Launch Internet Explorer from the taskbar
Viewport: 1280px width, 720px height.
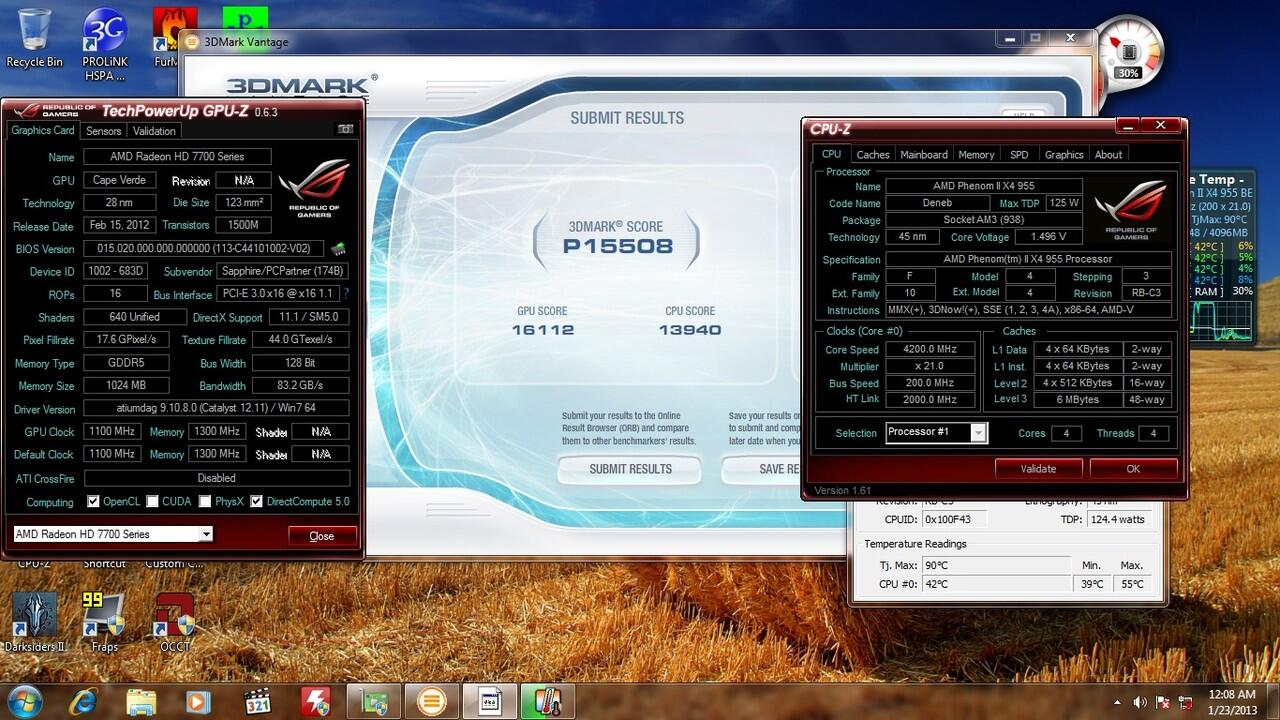84,700
